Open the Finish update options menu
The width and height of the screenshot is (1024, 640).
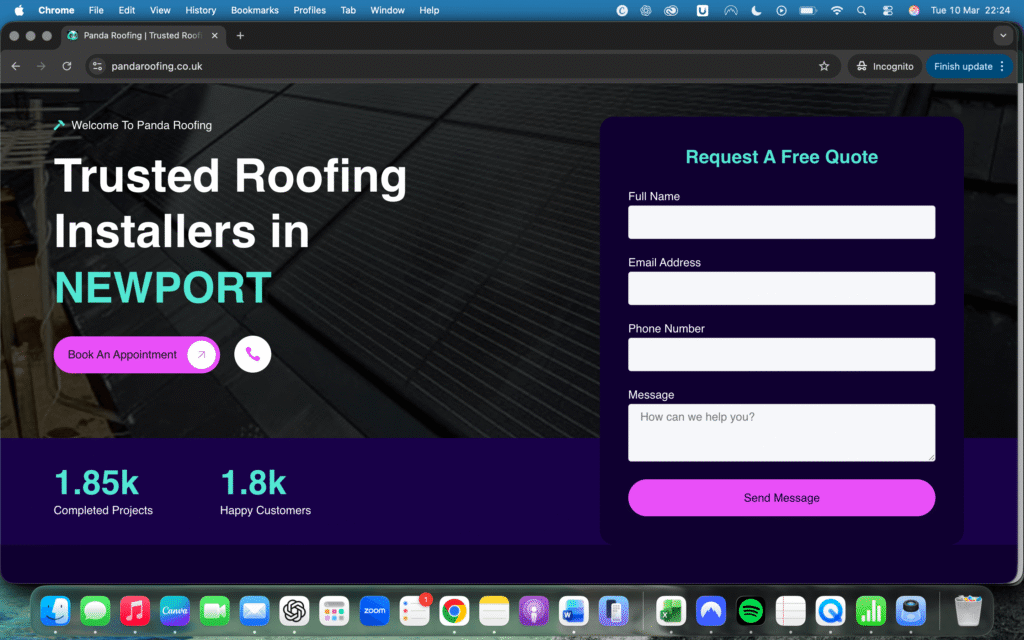click(x=1002, y=66)
